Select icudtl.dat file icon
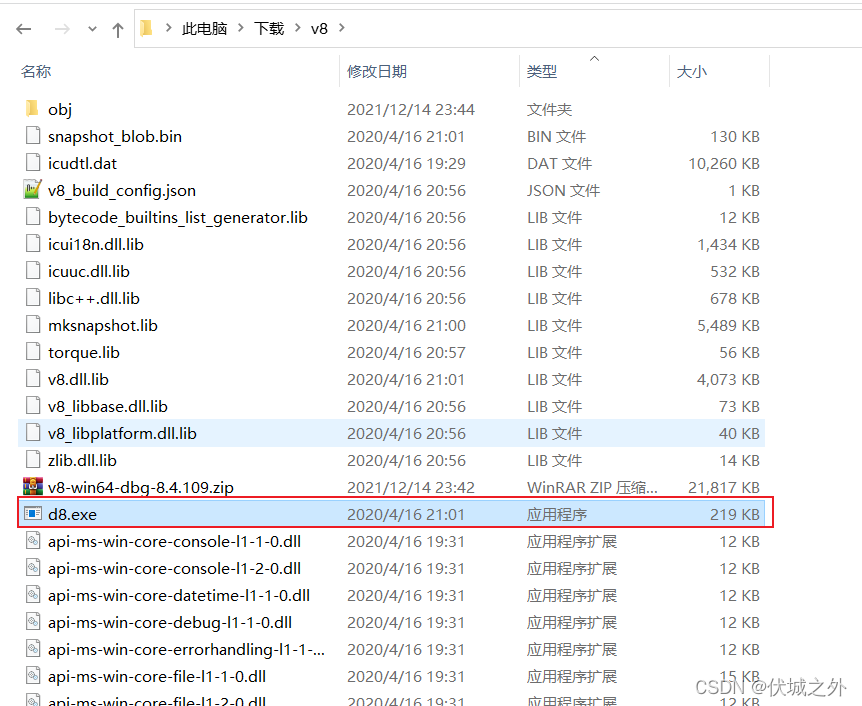Viewport: 862px width, 706px height. pyautogui.click(x=33, y=163)
